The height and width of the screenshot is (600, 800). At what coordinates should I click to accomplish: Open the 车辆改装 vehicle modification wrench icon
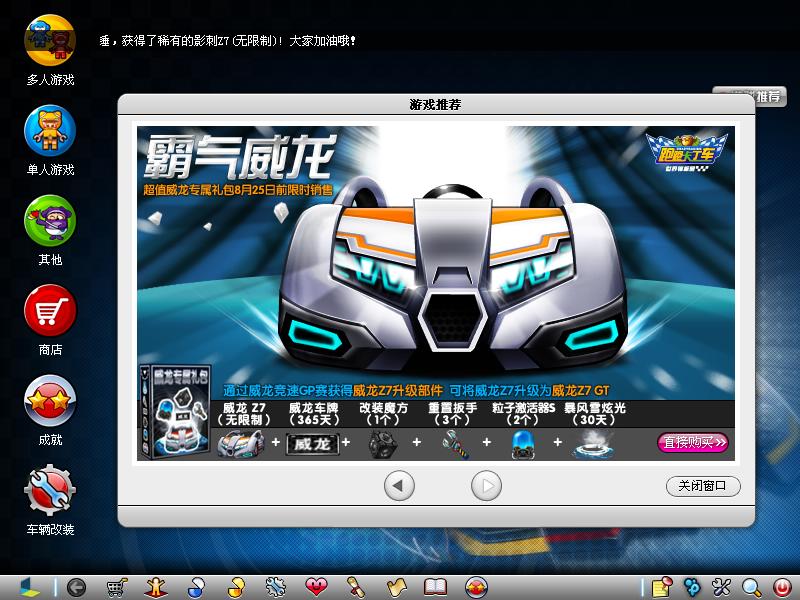point(50,490)
